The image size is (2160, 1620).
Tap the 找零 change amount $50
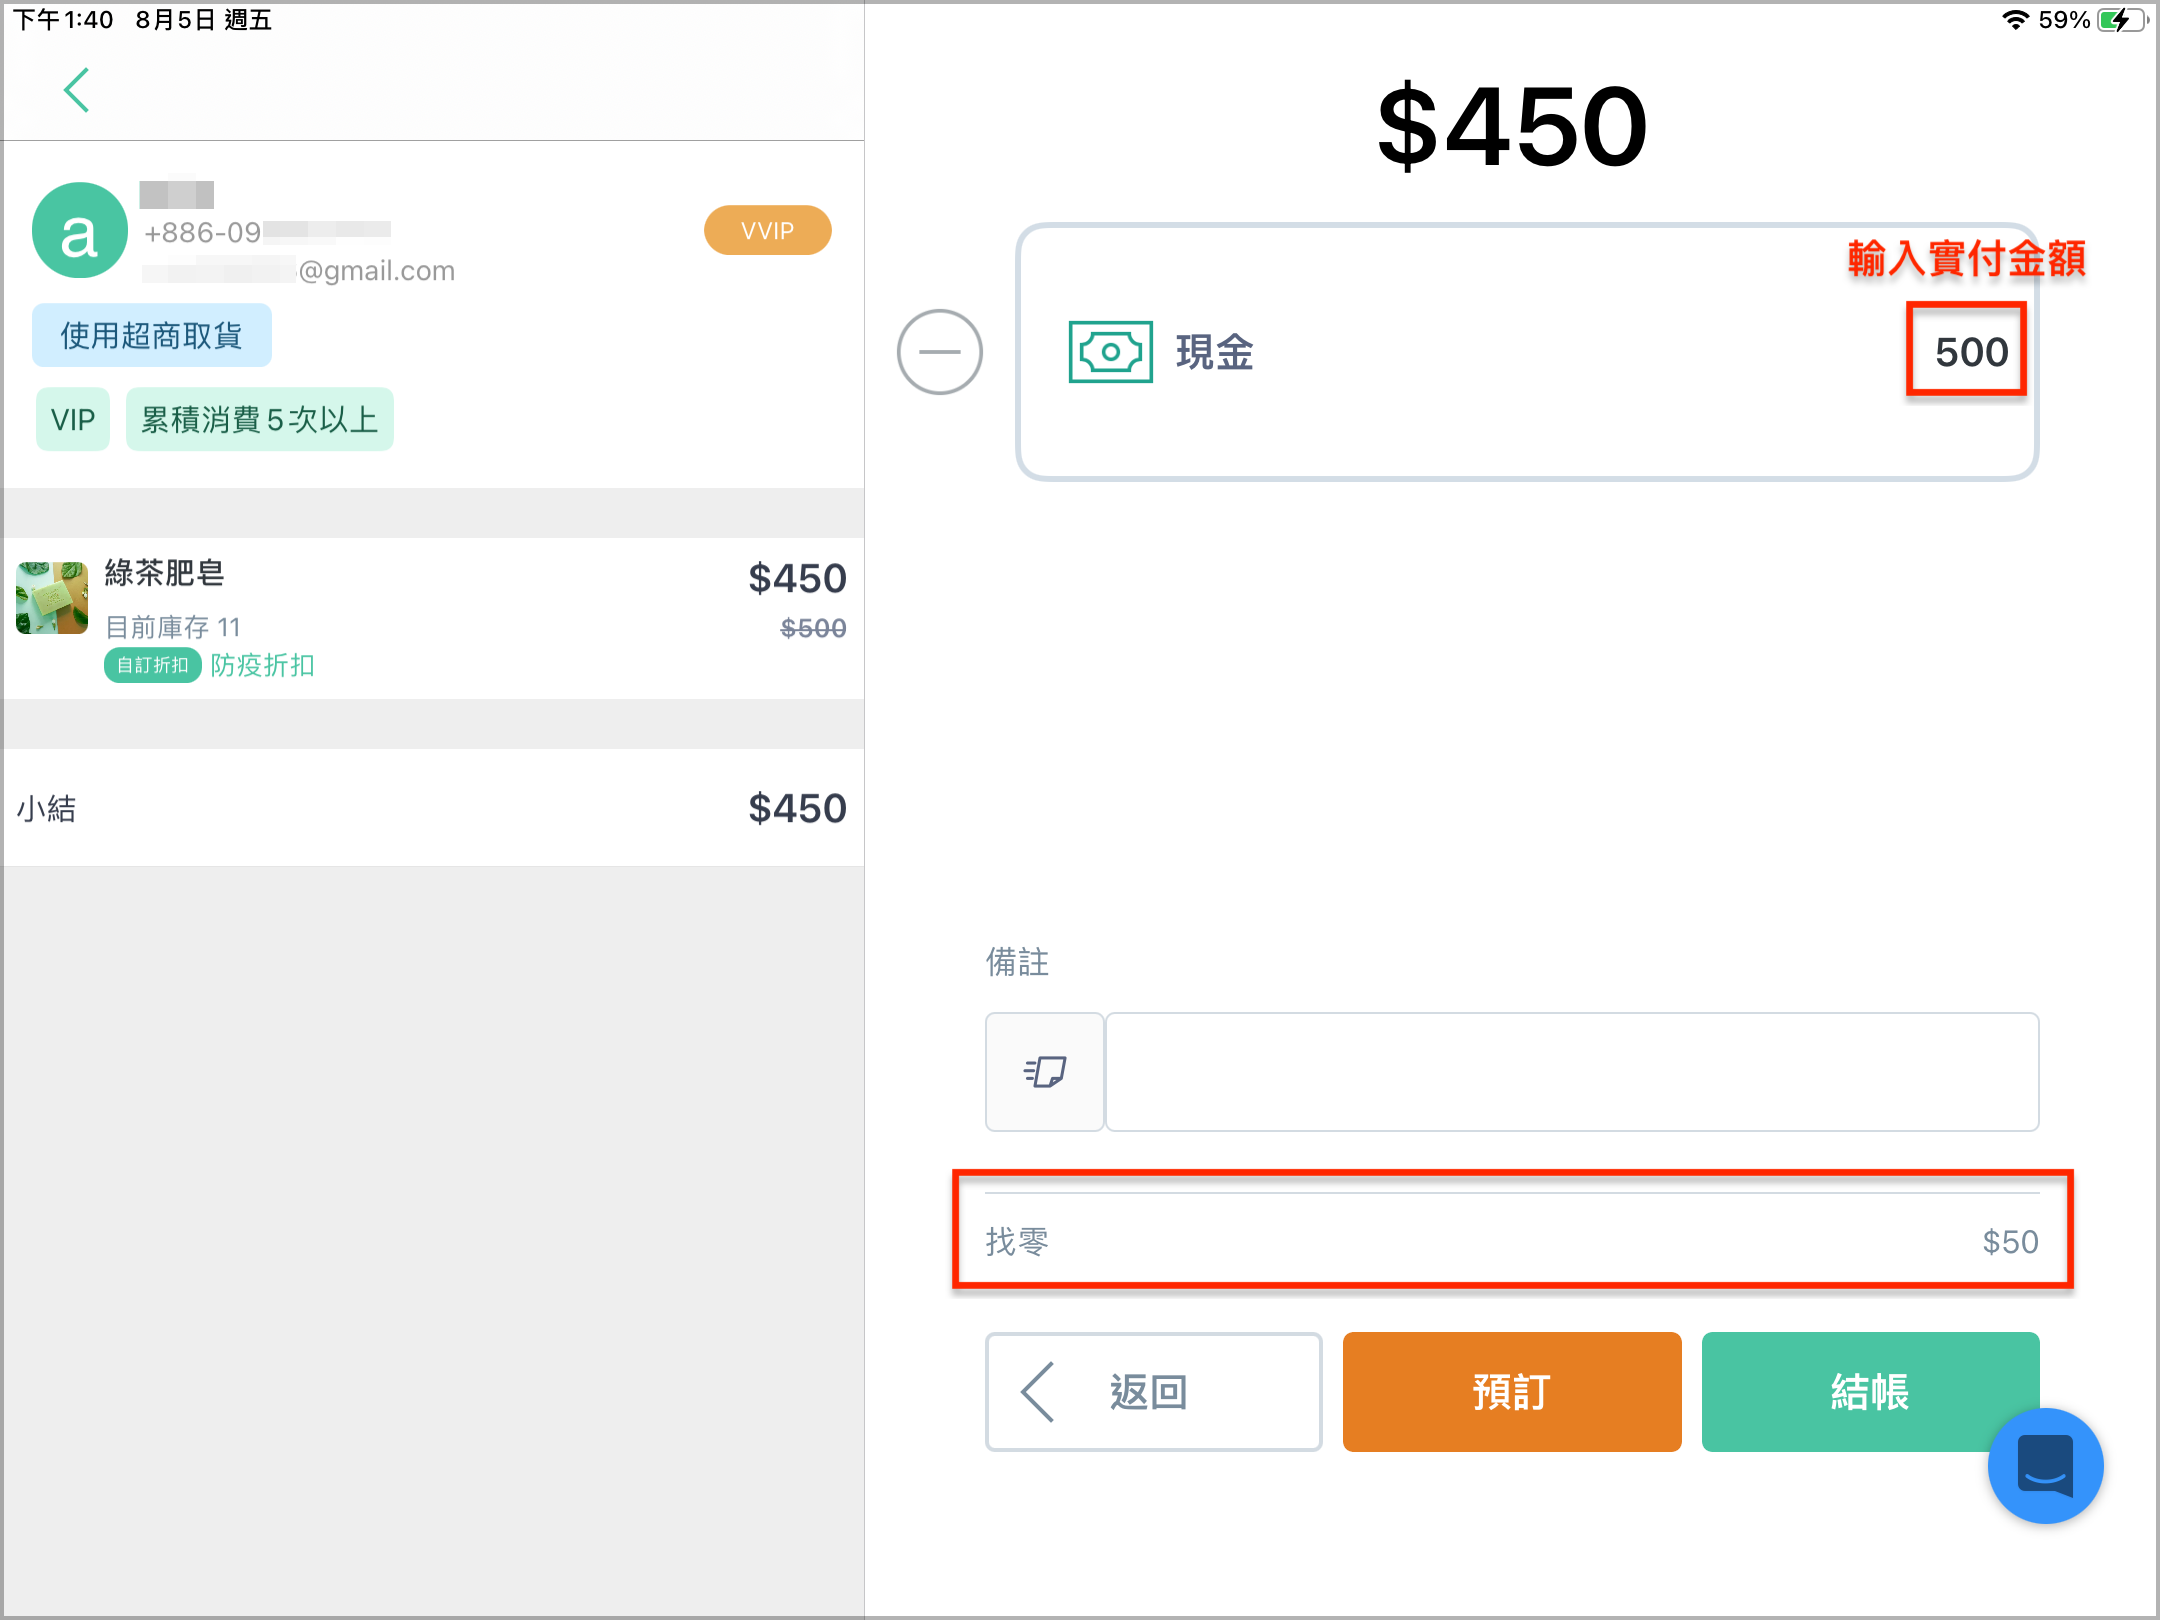point(2010,1241)
